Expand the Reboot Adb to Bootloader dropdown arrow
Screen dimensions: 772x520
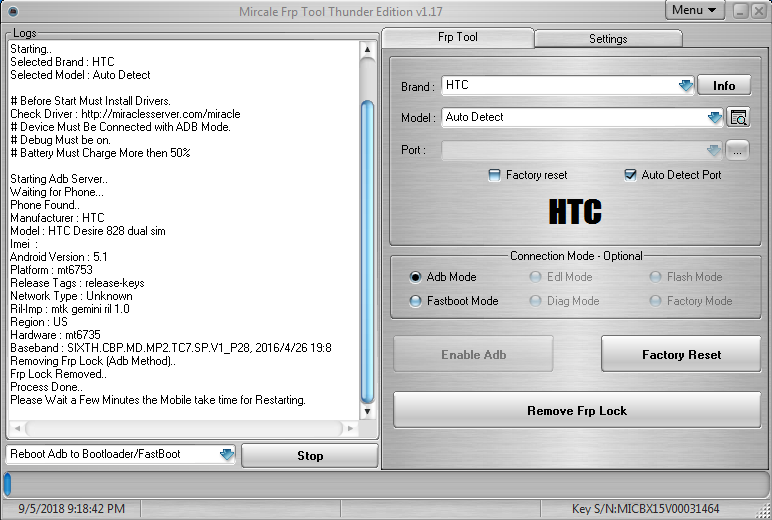[226, 454]
